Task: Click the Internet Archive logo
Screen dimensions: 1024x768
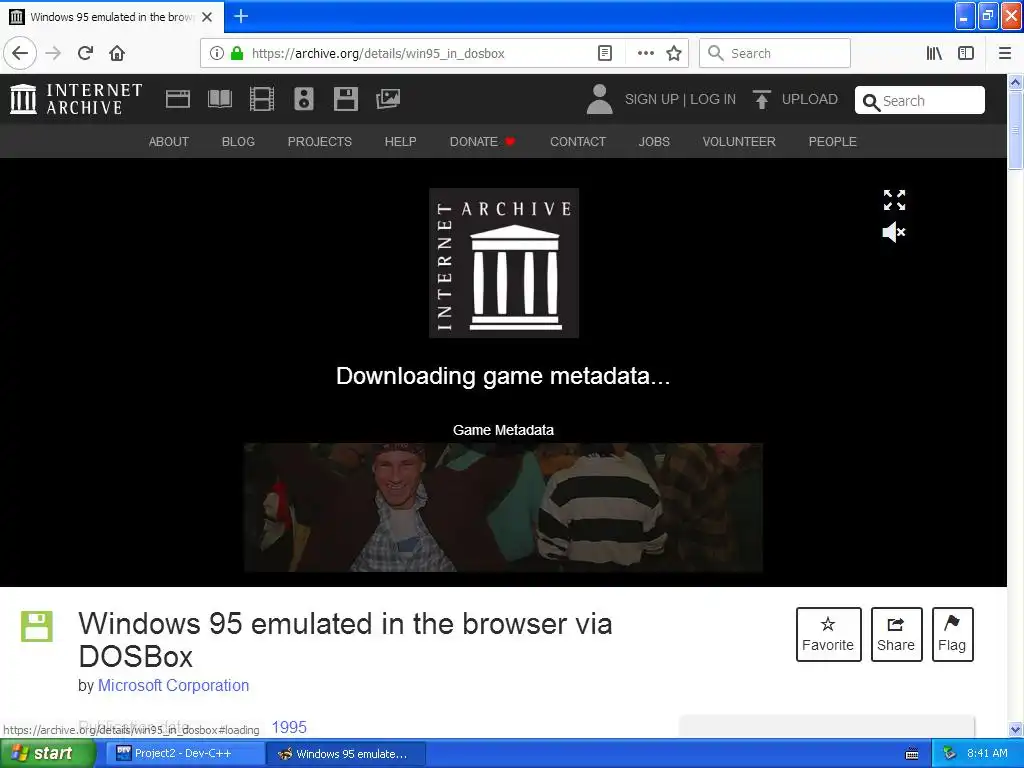Action: tap(76, 99)
